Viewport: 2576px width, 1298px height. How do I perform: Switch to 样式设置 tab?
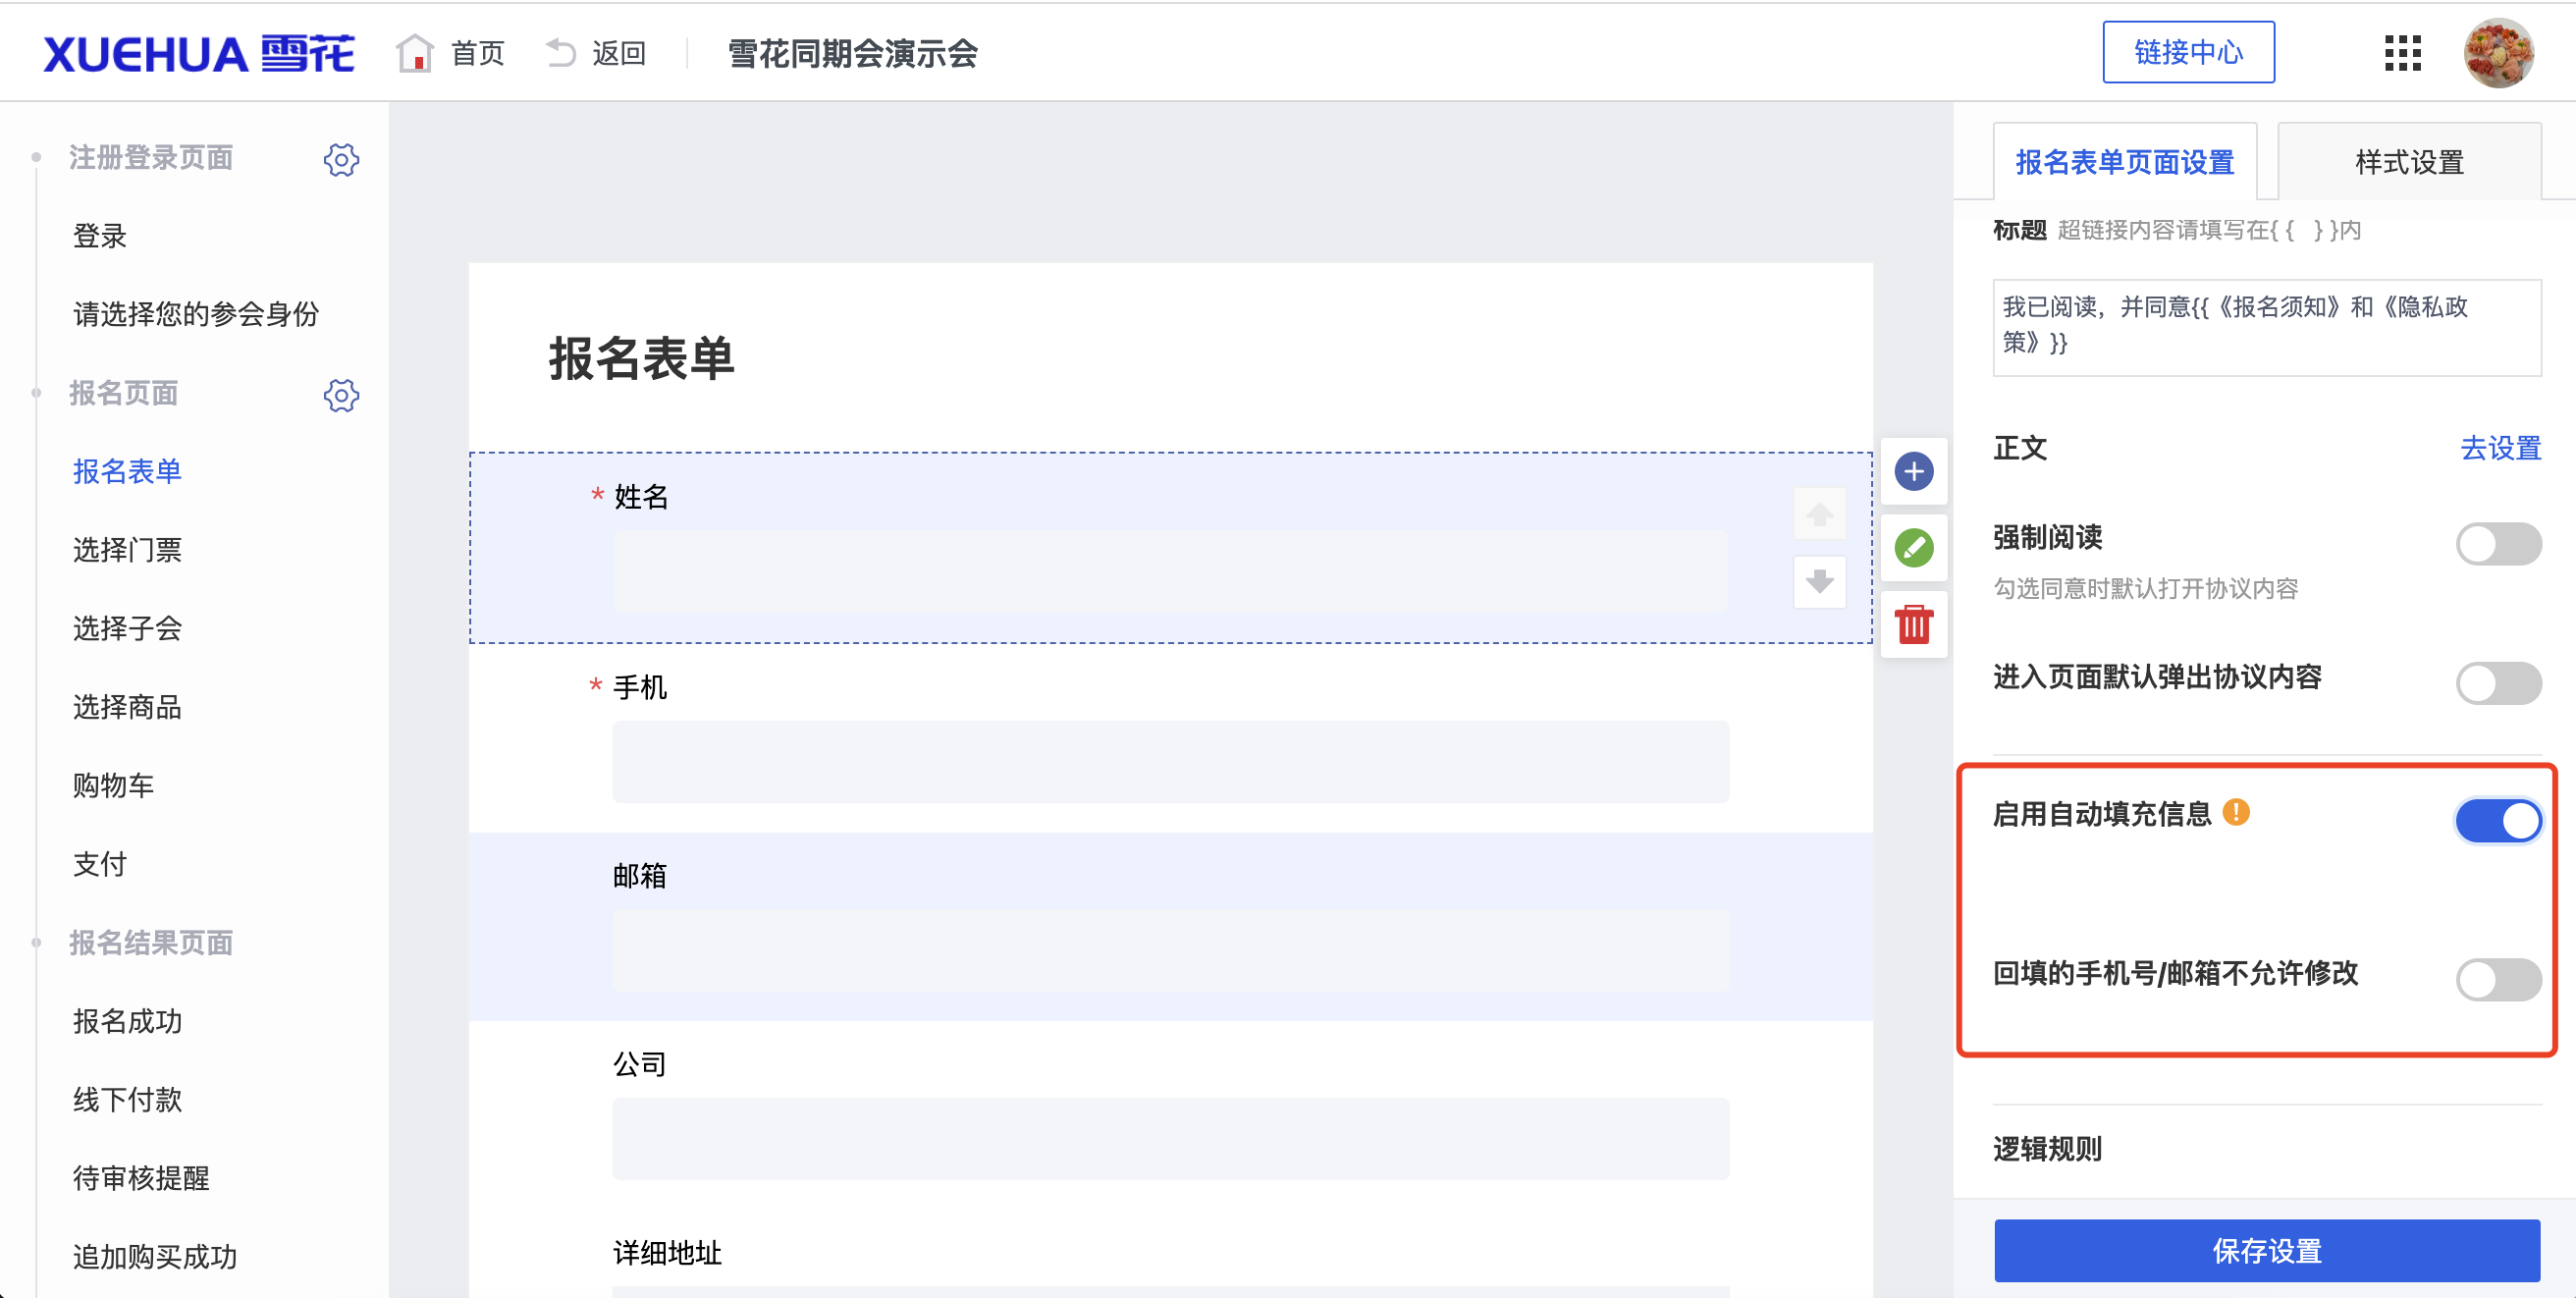point(2409,162)
